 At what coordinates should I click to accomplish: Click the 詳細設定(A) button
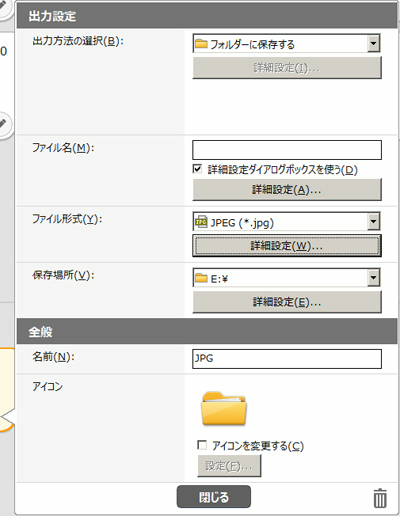[x=287, y=190]
